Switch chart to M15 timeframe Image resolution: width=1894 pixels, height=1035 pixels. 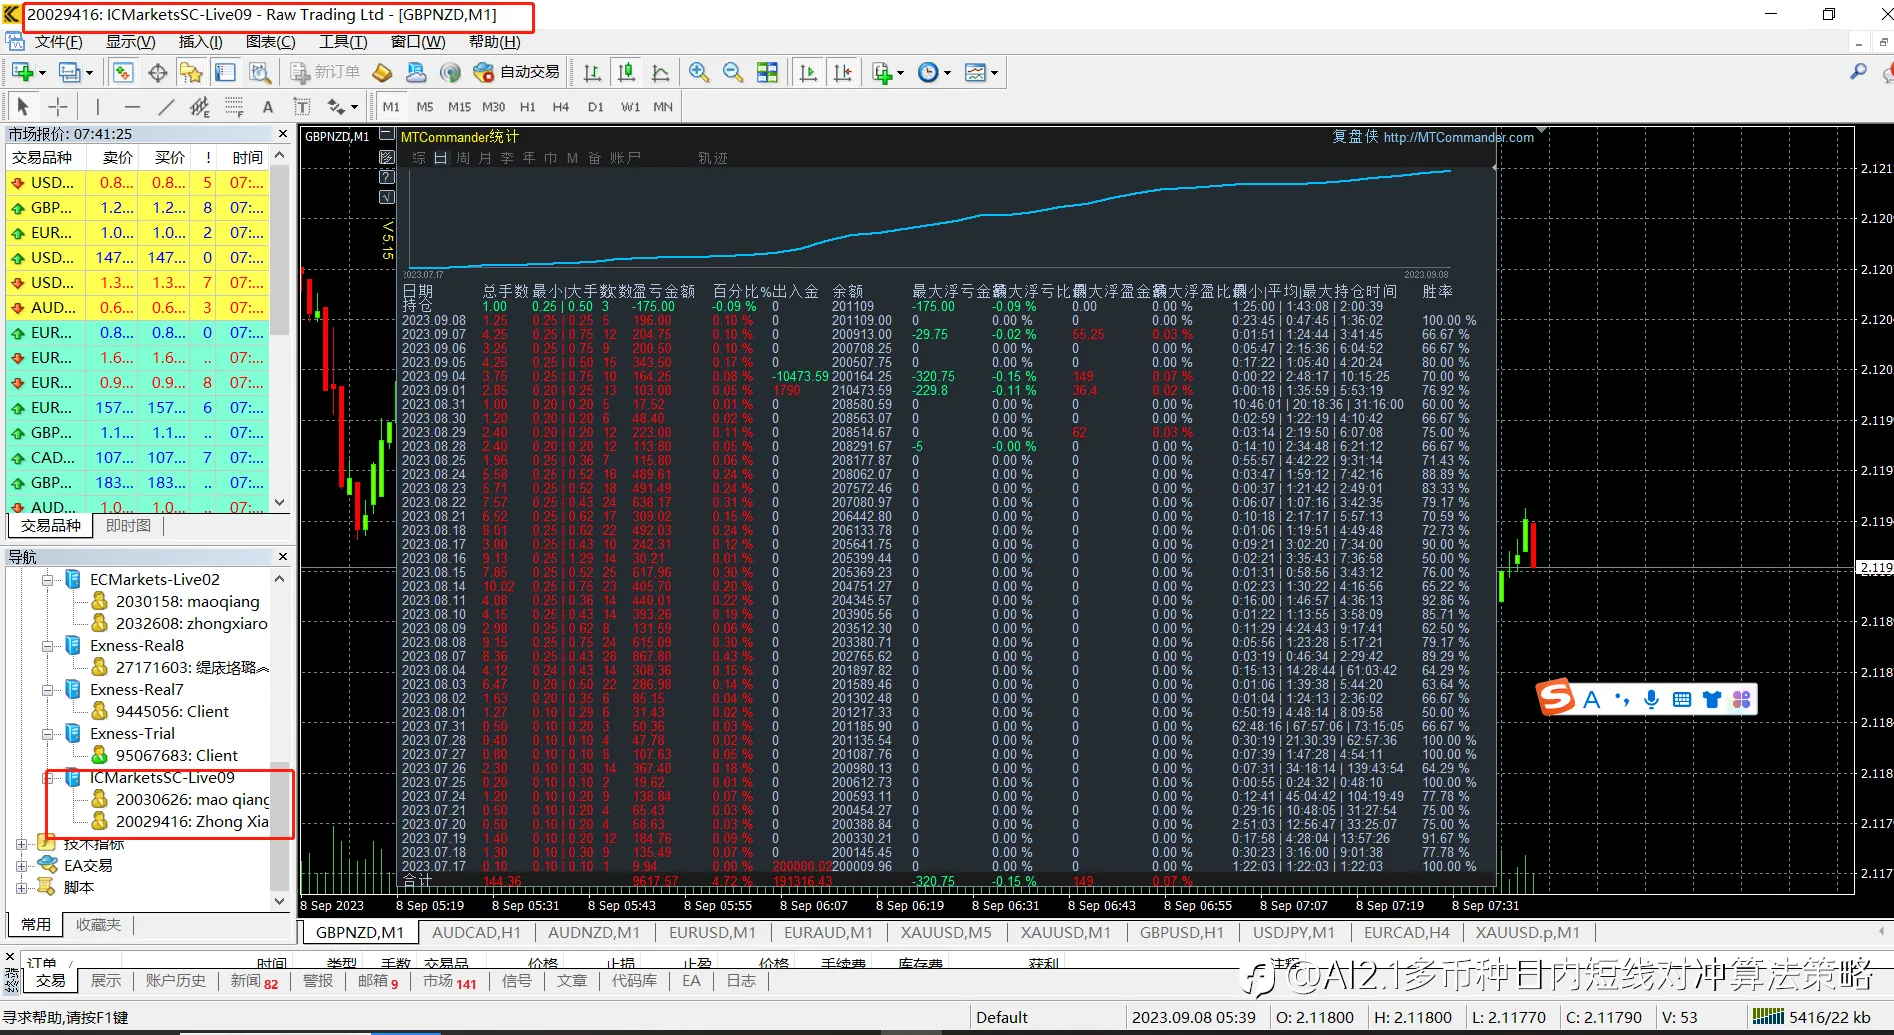point(459,106)
